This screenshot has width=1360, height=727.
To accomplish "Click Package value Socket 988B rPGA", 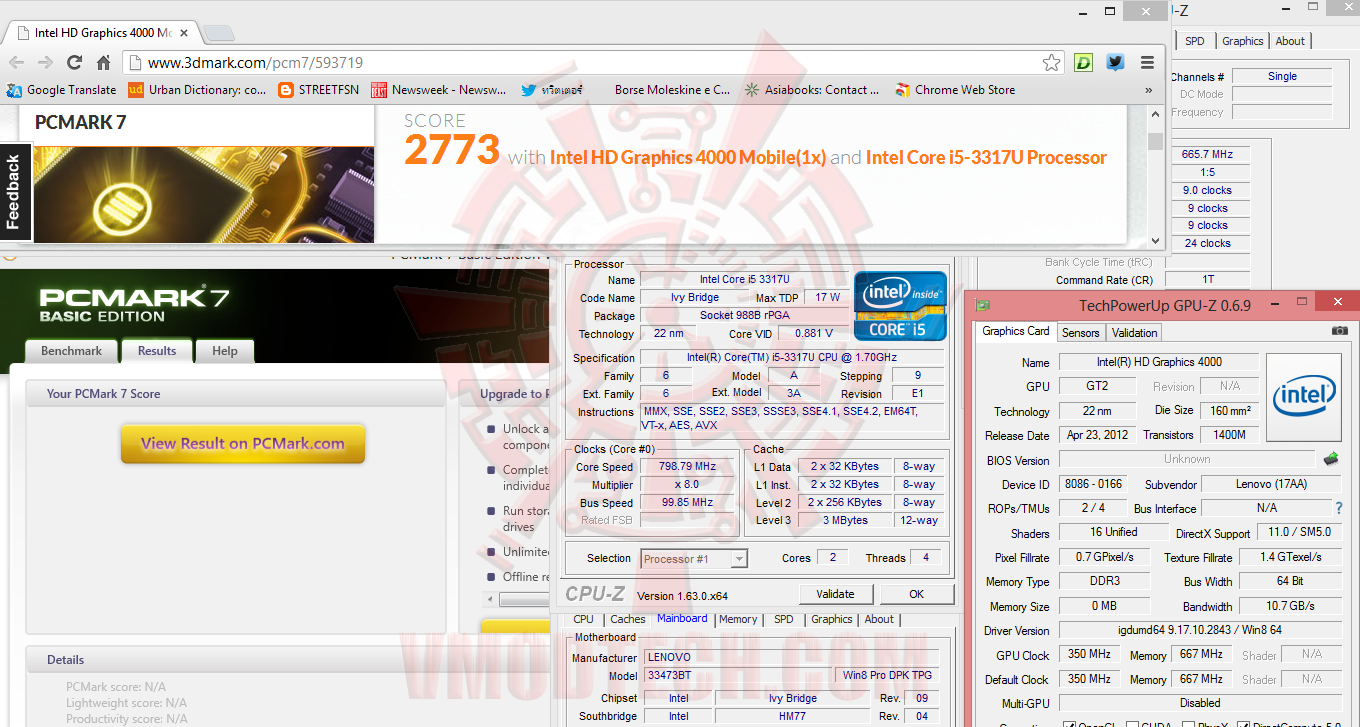I will (x=744, y=315).
